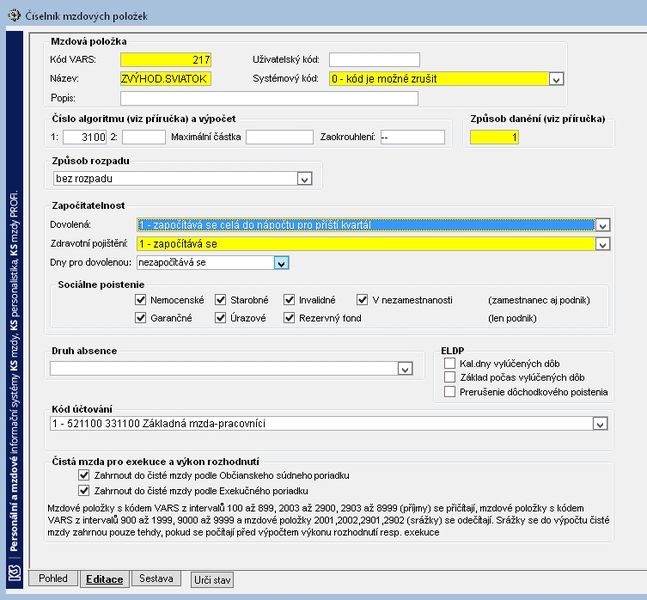The height and width of the screenshot is (600, 647).
Task: Expand the Zdravotní pojištění dropdown
Action: [602, 244]
